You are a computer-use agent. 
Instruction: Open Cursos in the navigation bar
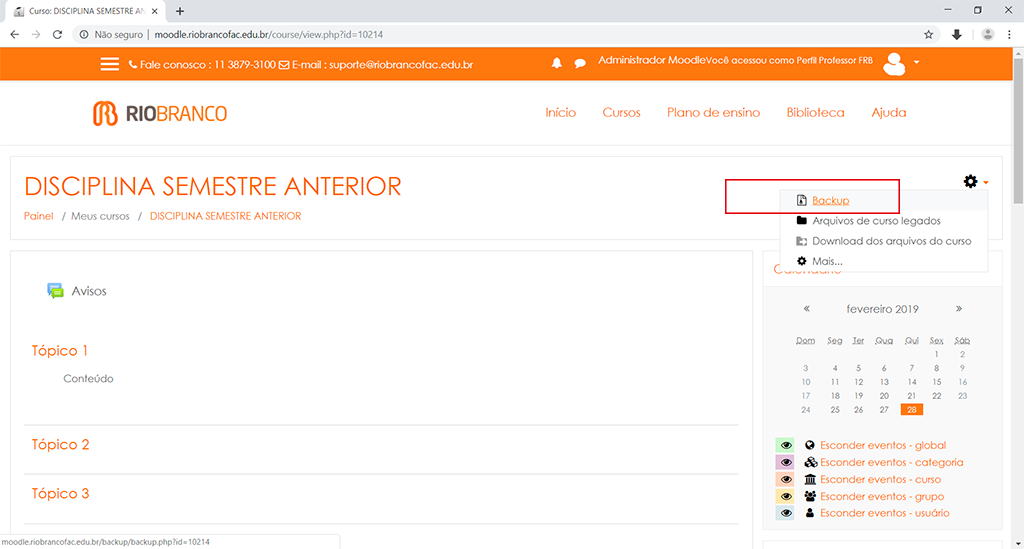[621, 112]
